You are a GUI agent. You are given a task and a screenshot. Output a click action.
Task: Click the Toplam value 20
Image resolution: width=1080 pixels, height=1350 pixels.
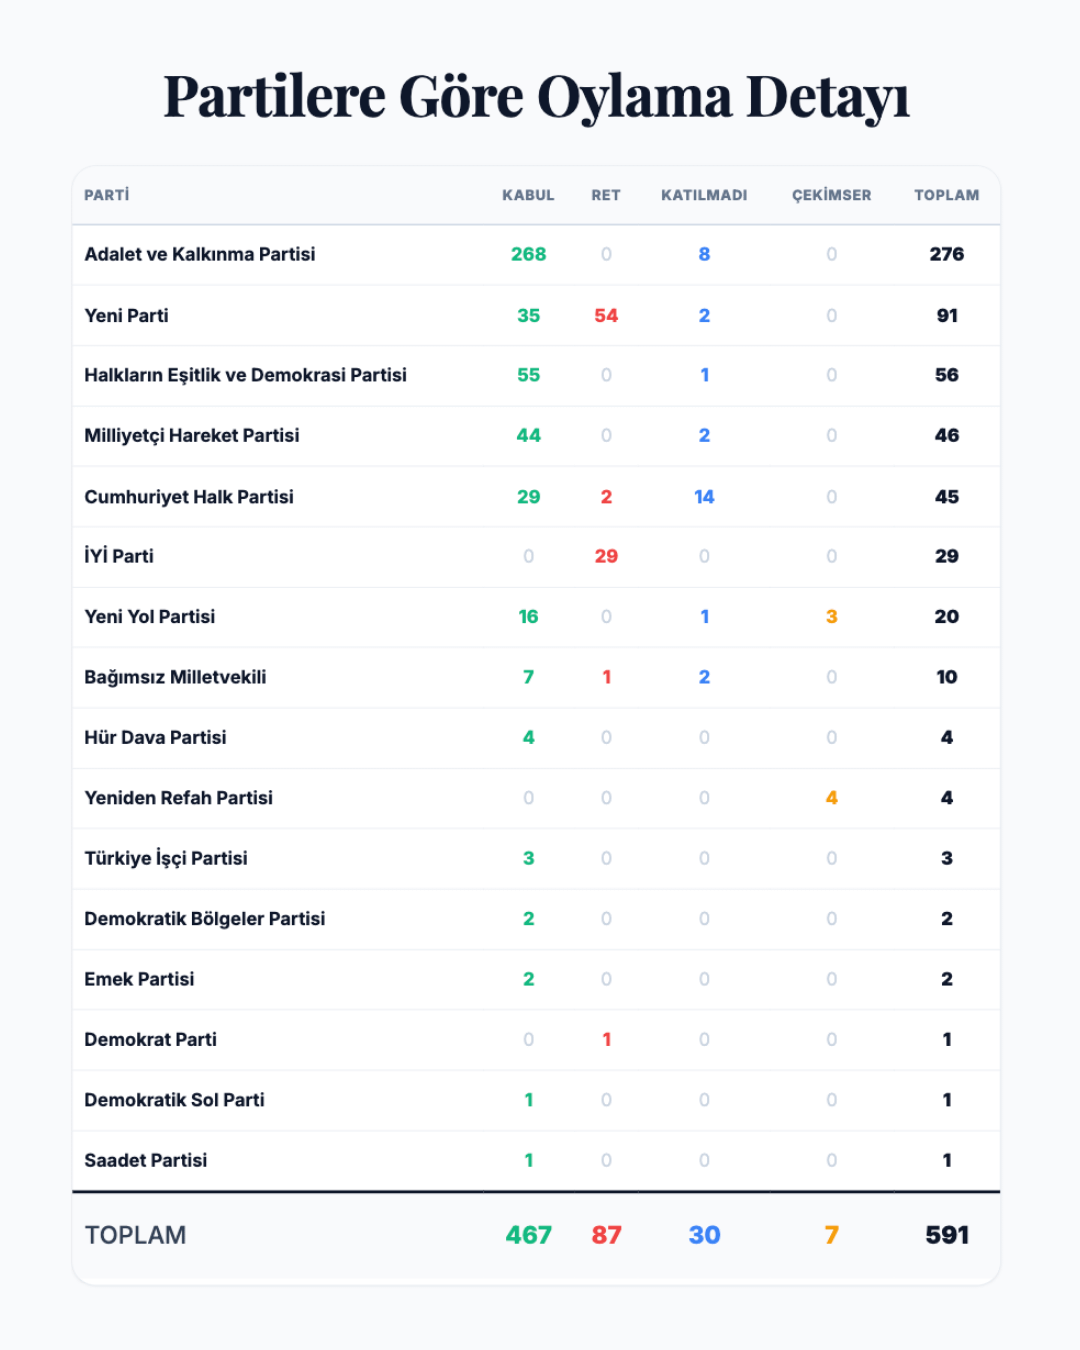click(x=947, y=617)
